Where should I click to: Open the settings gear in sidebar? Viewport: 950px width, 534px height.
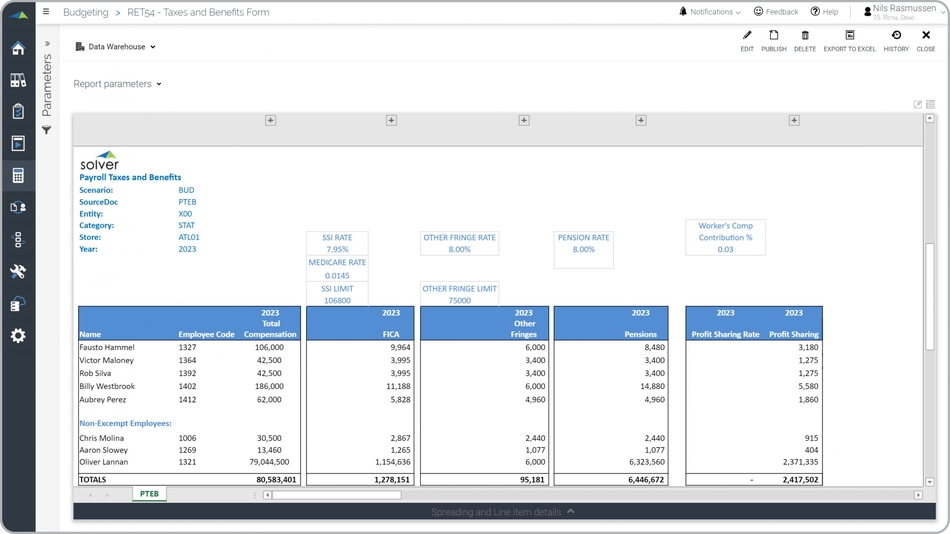pos(18,336)
